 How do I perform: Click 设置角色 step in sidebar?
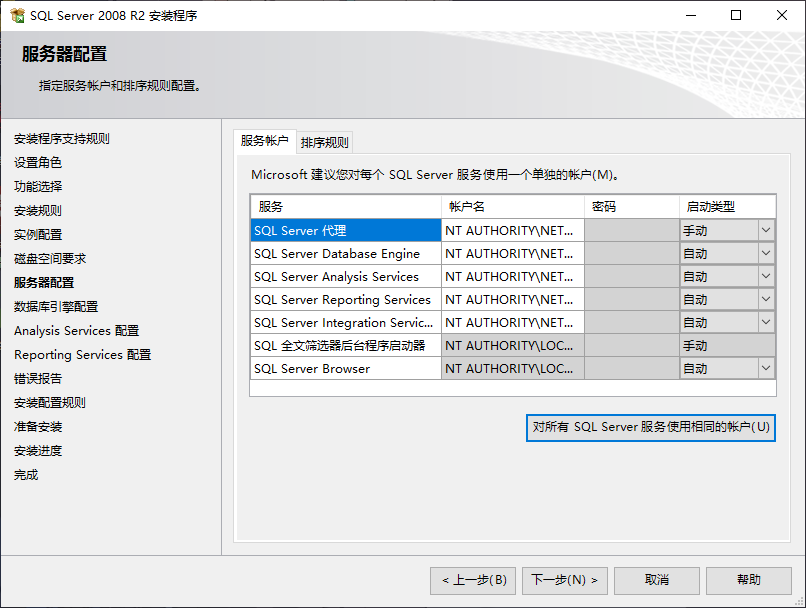pyautogui.click(x=38, y=163)
